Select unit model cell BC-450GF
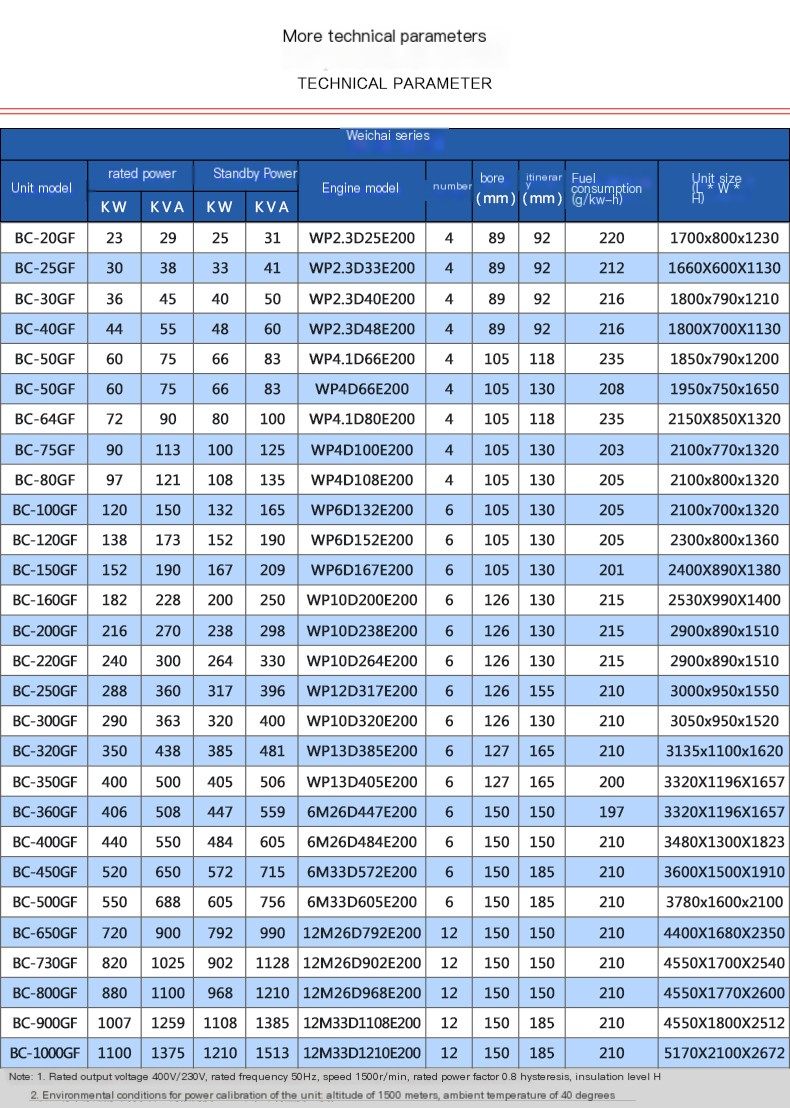Screen dimensions: 790x1108 (45, 872)
